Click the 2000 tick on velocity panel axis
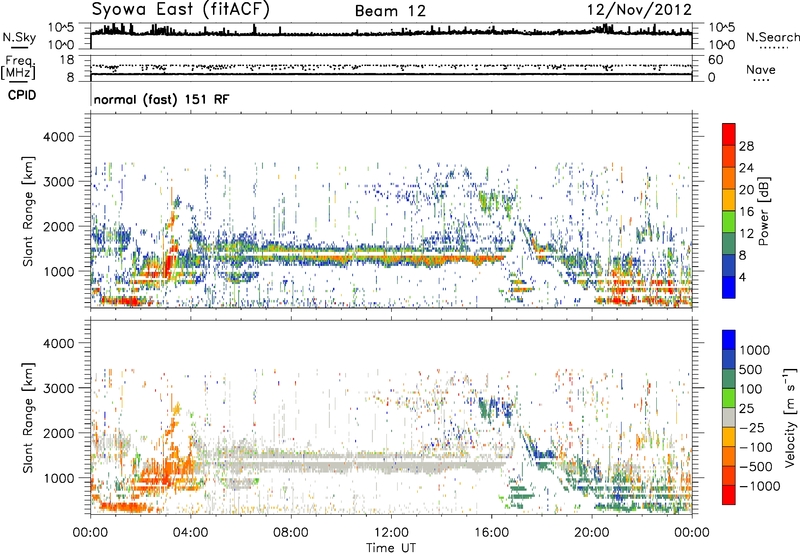800x554 pixels. pyautogui.click(x=59, y=433)
